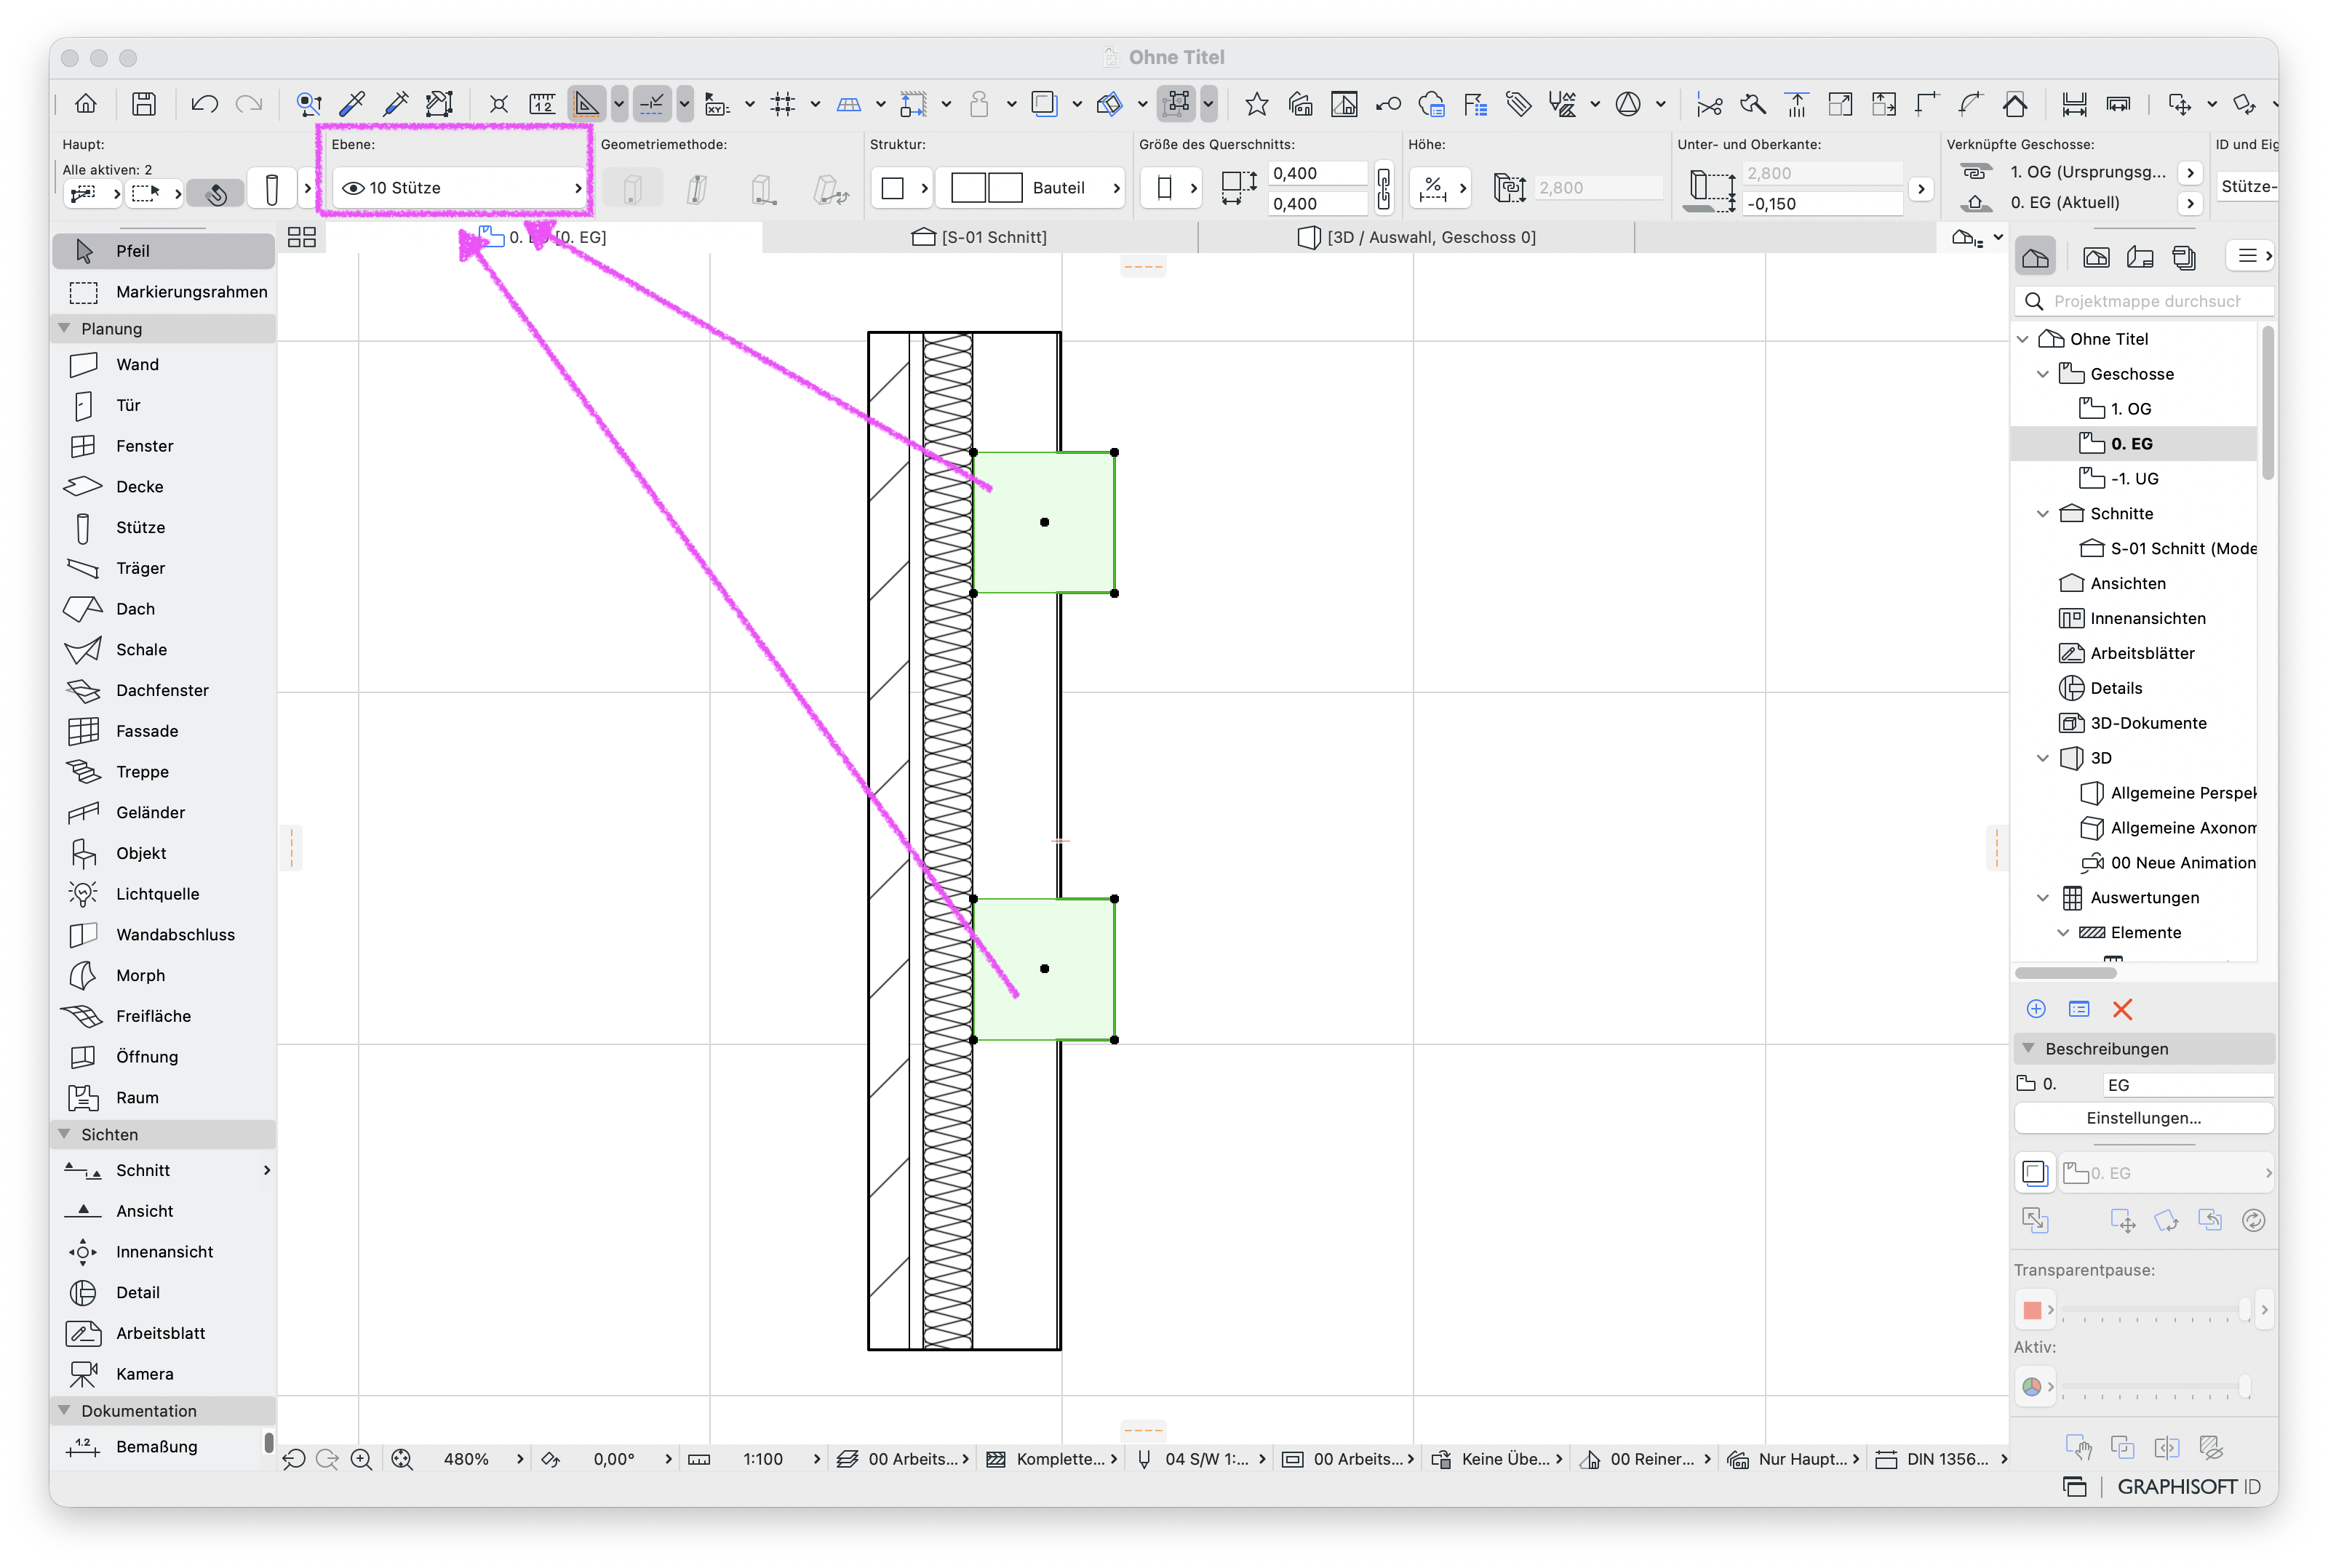Image resolution: width=2328 pixels, height=1568 pixels.
Task: Click the Einstellungen... button
Action: (x=2143, y=1118)
